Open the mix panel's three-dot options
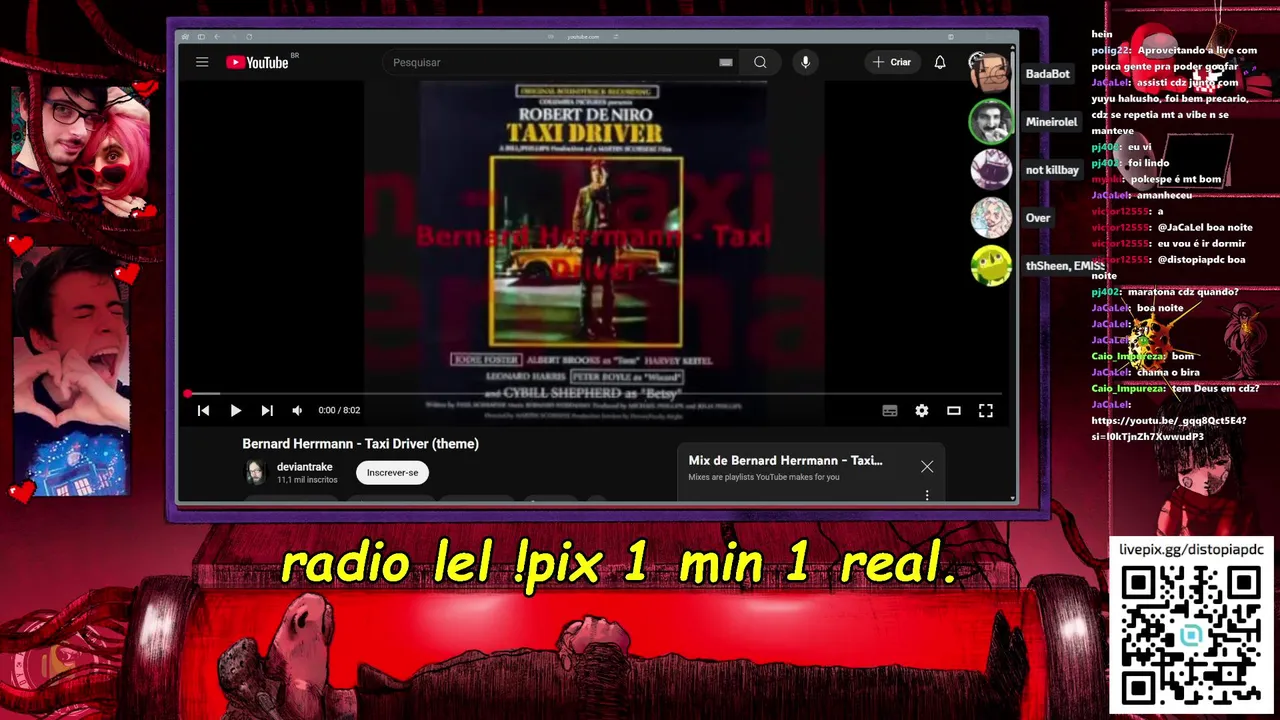 click(x=927, y=495)
